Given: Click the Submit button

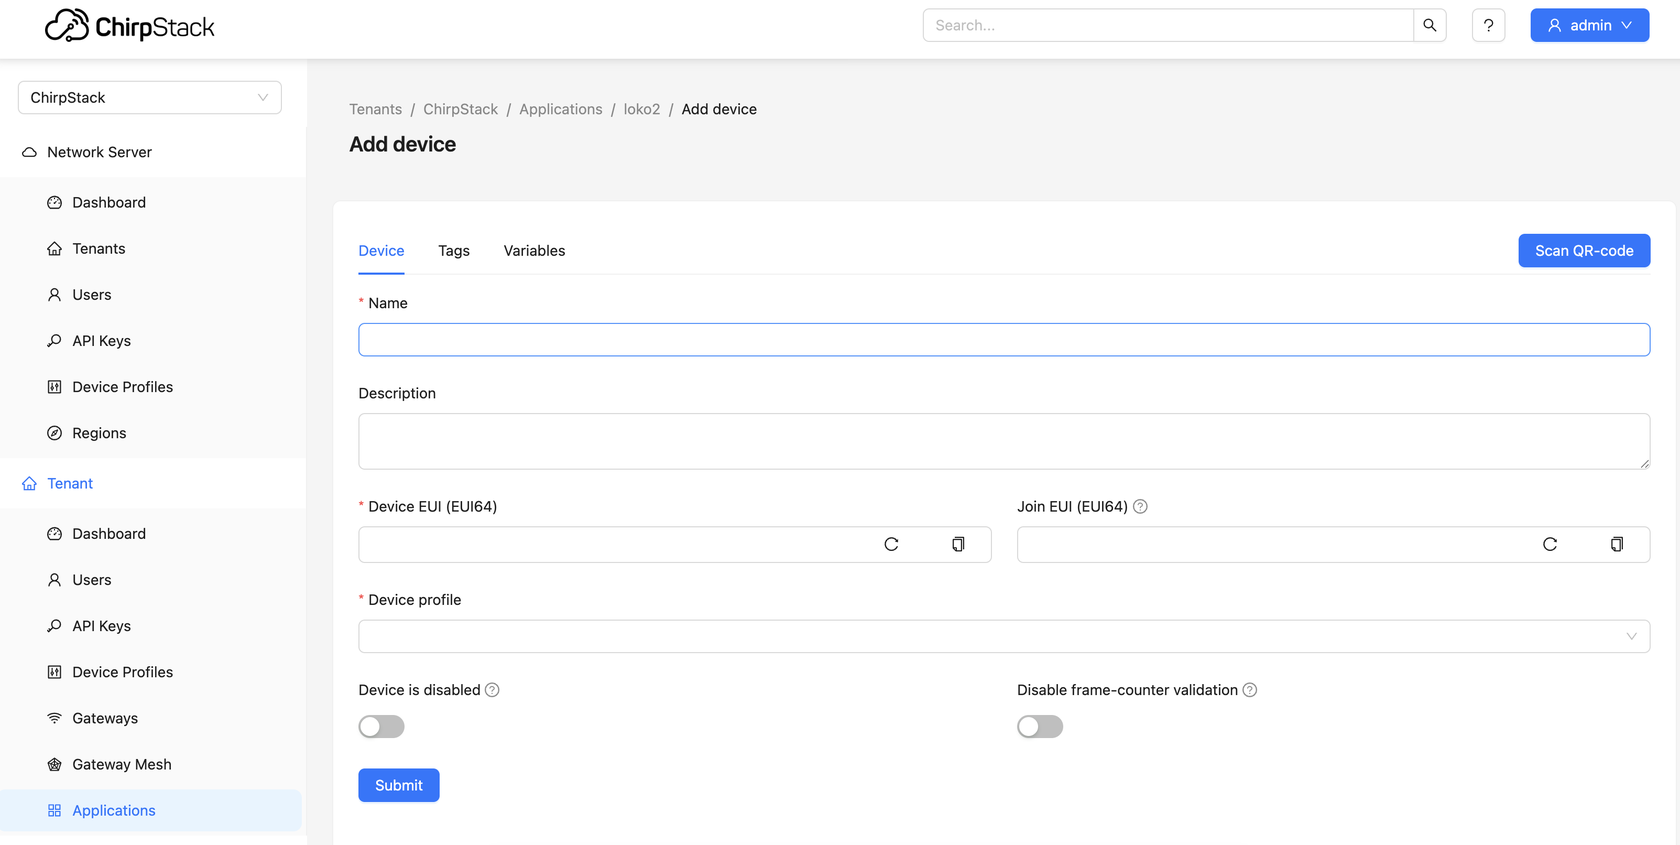Looking at the screenshot, I should (x=399, y=785).
